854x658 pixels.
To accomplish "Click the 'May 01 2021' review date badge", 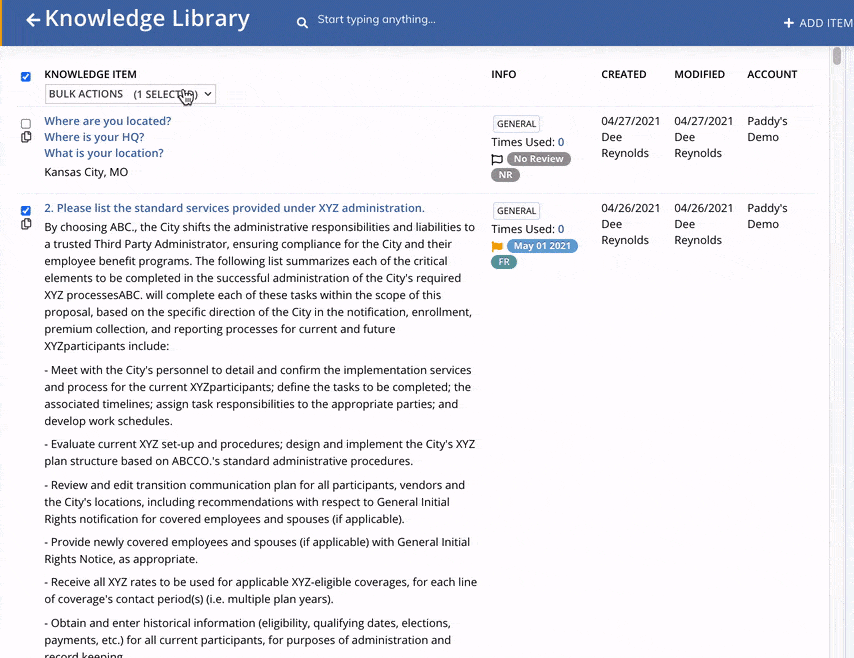I will click(x=542, y=246).
